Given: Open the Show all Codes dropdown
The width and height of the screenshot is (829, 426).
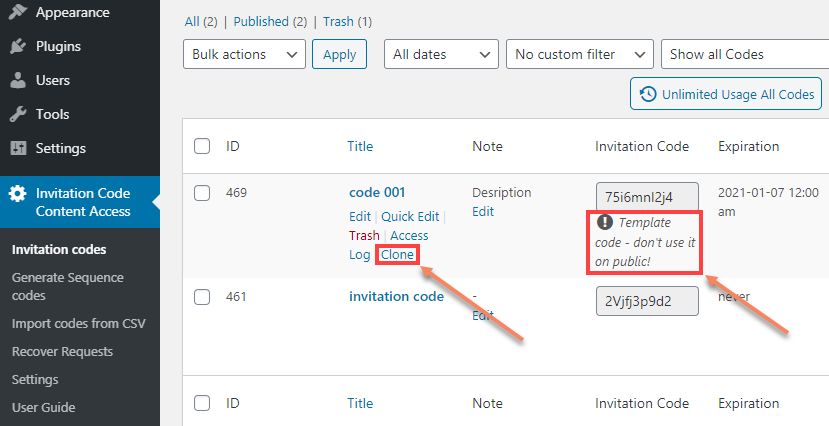Looking at the screenshot, I should click(x=745, y=54).
